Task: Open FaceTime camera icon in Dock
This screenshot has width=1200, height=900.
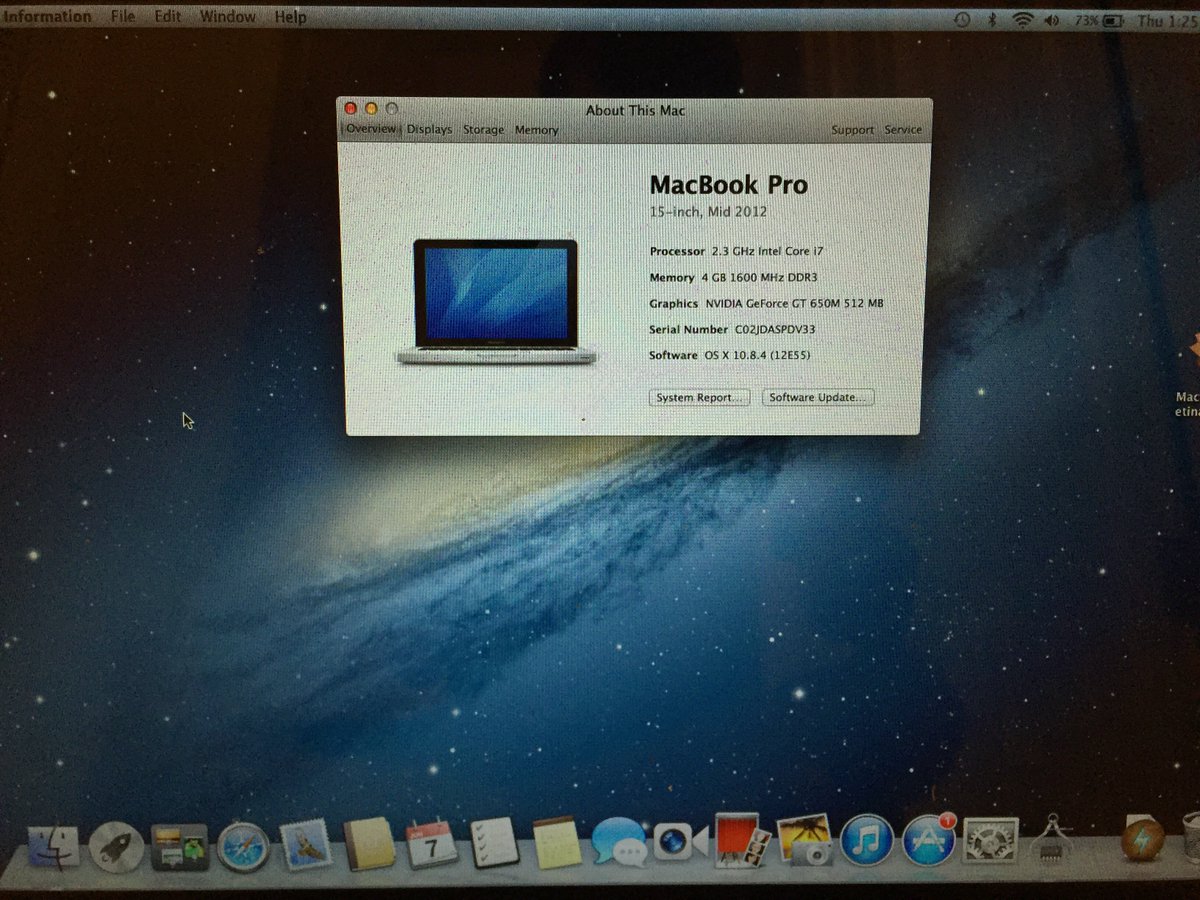Action: [681, 842]
